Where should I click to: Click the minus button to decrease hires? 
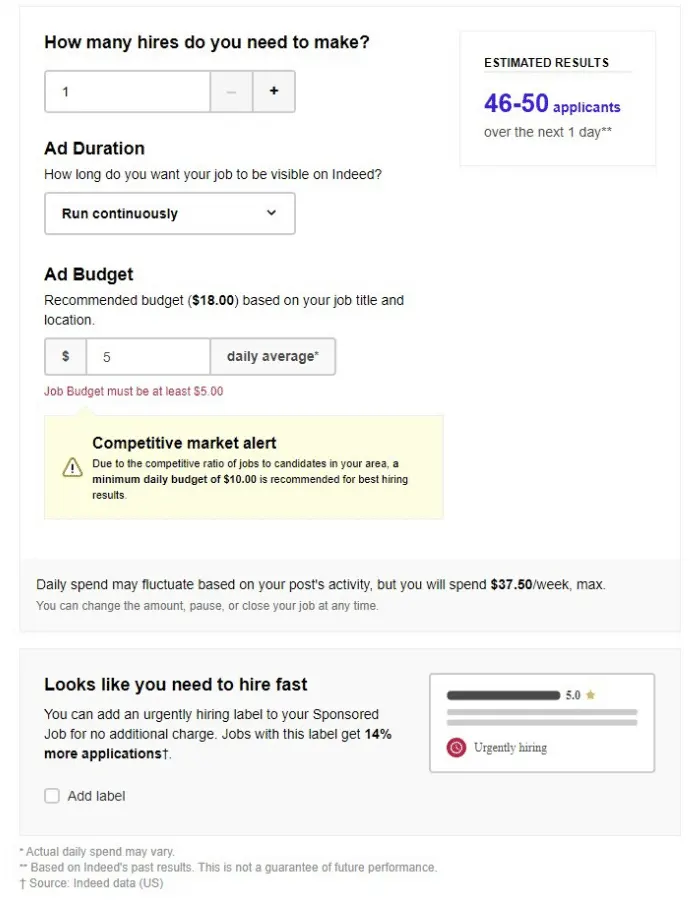click(x=231, y=91)
